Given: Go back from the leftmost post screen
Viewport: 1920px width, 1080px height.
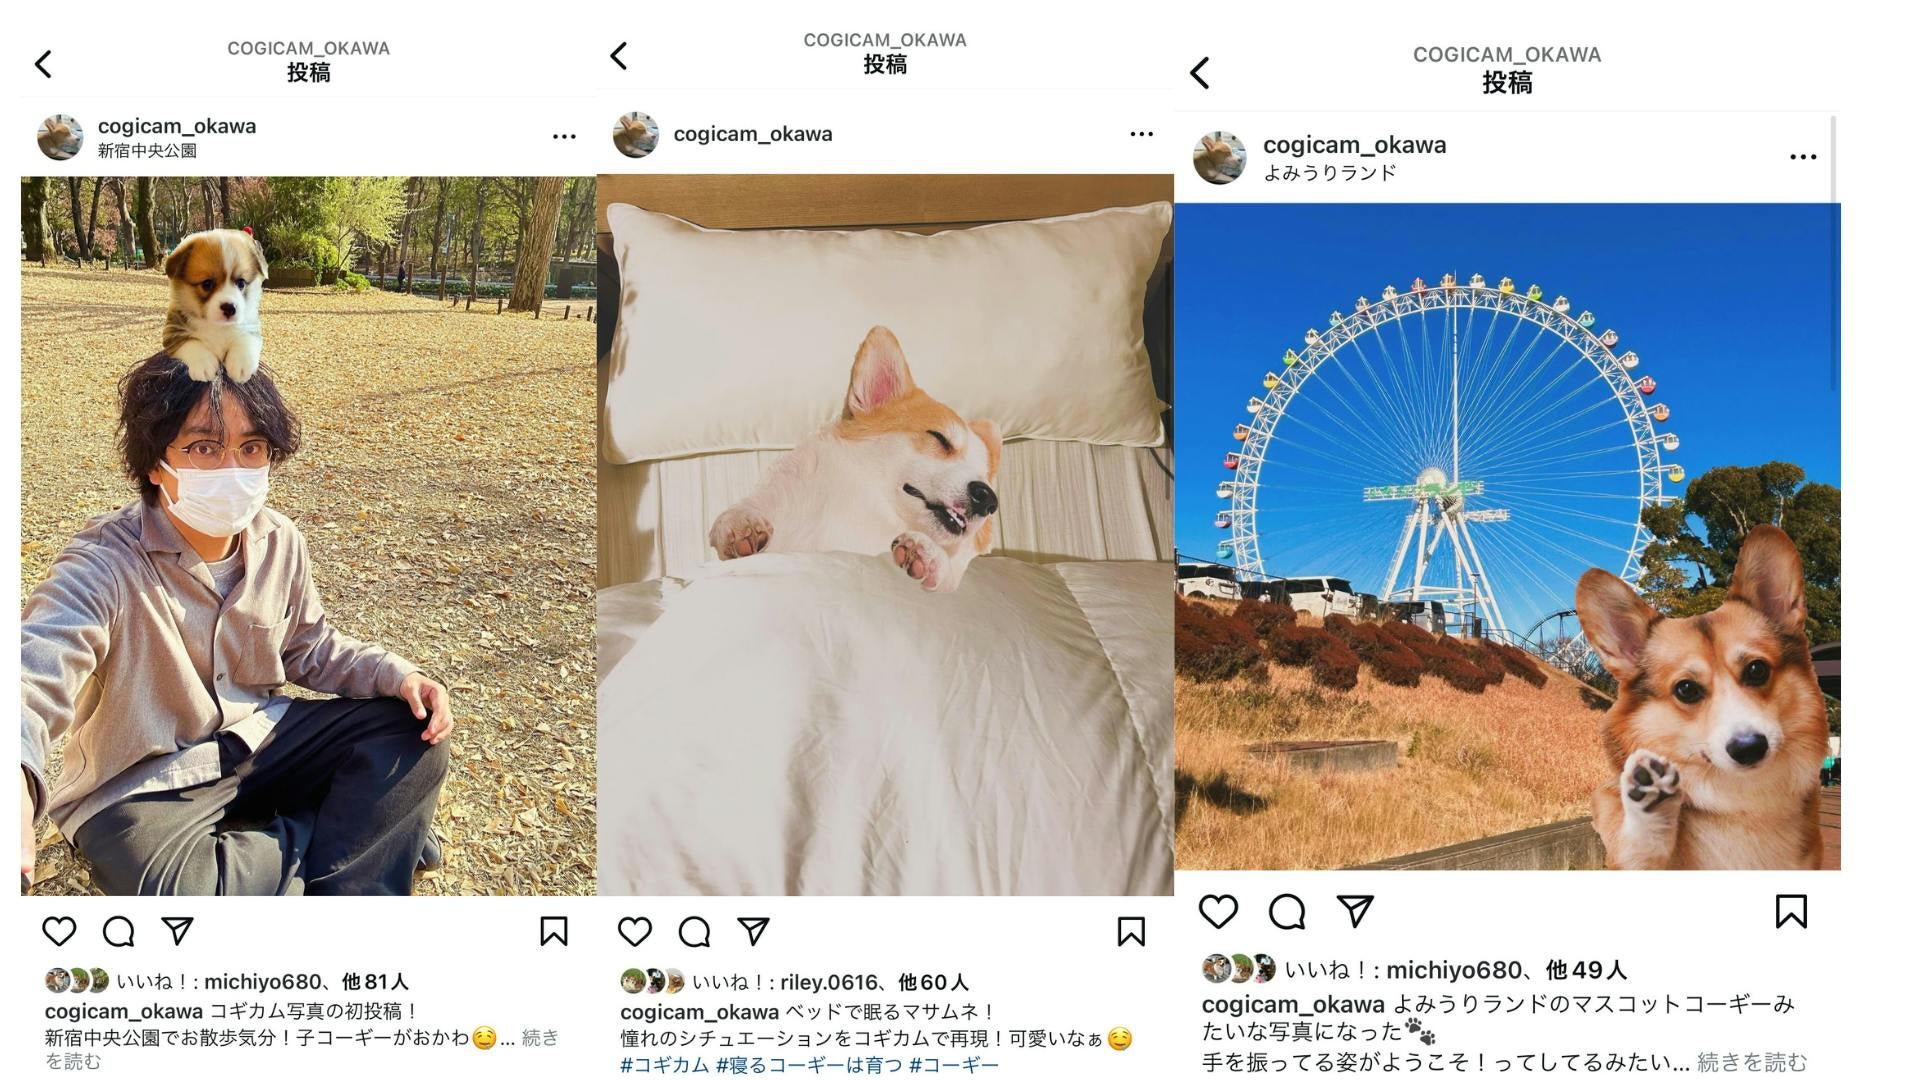Looking at the screenshot, I should [43, 64].
